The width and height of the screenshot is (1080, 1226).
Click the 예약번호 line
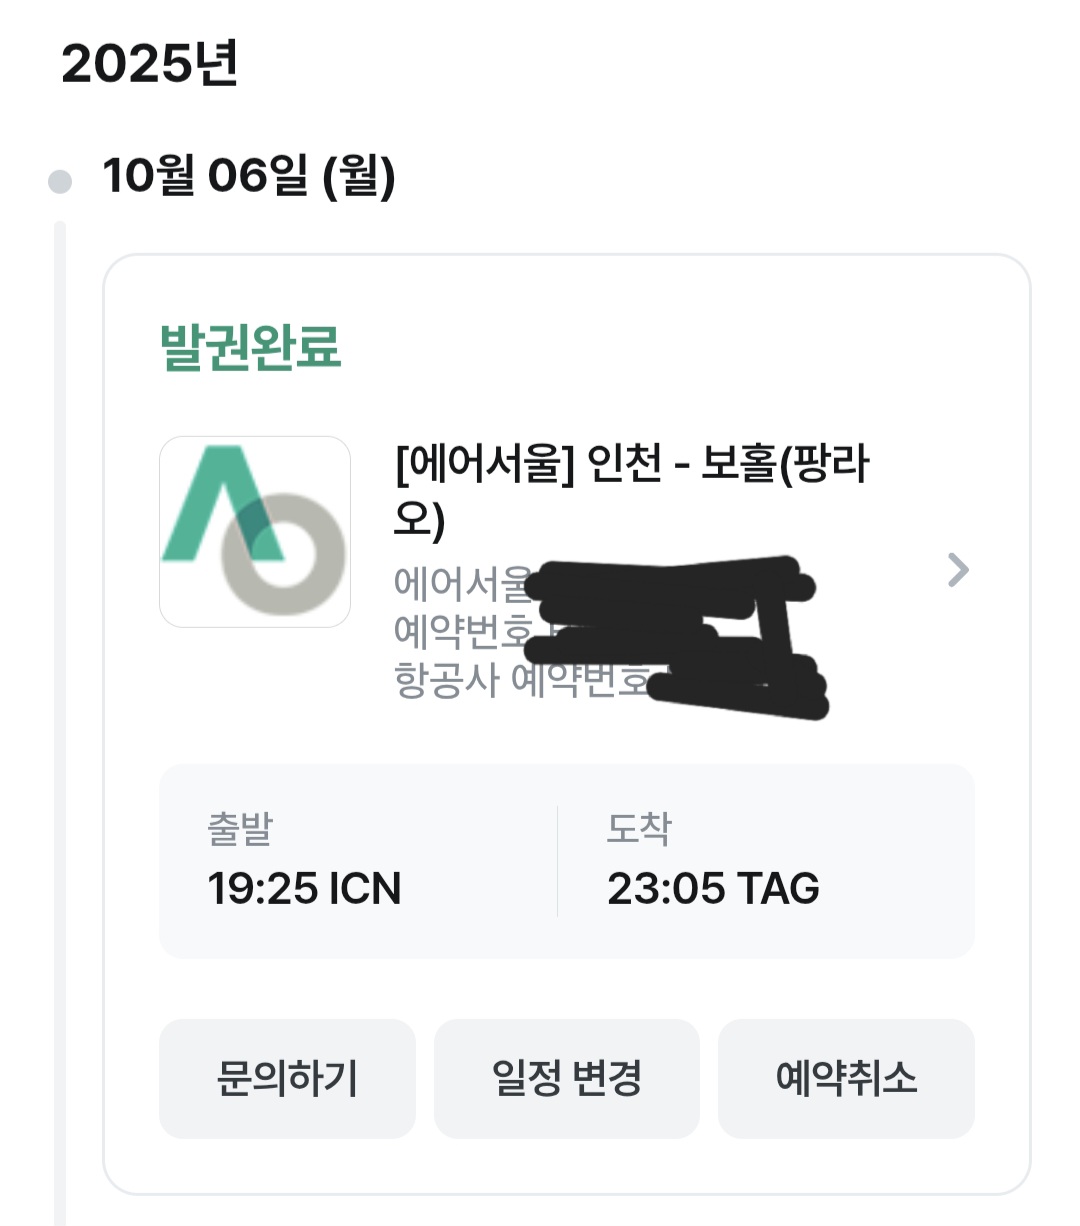click(x=460, y=631)
